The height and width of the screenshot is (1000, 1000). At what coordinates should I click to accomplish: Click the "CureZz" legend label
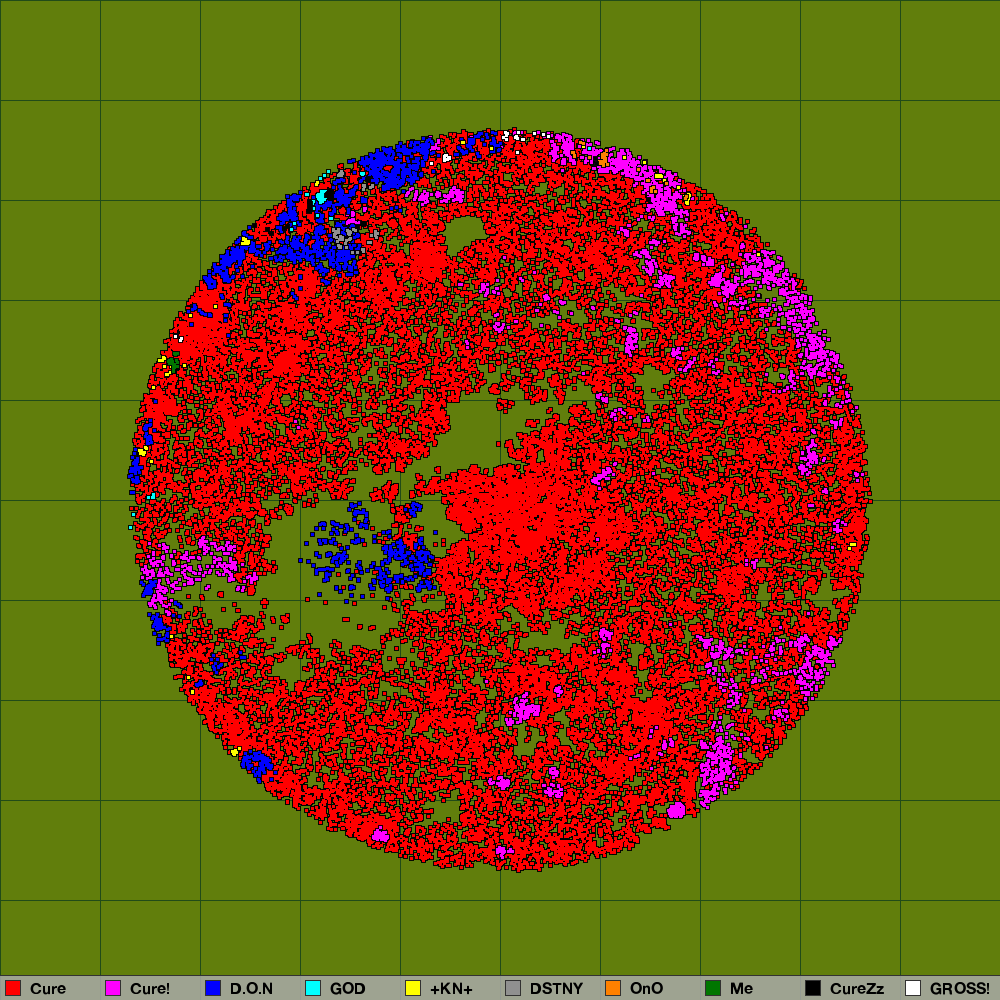(x=857, y=989)
